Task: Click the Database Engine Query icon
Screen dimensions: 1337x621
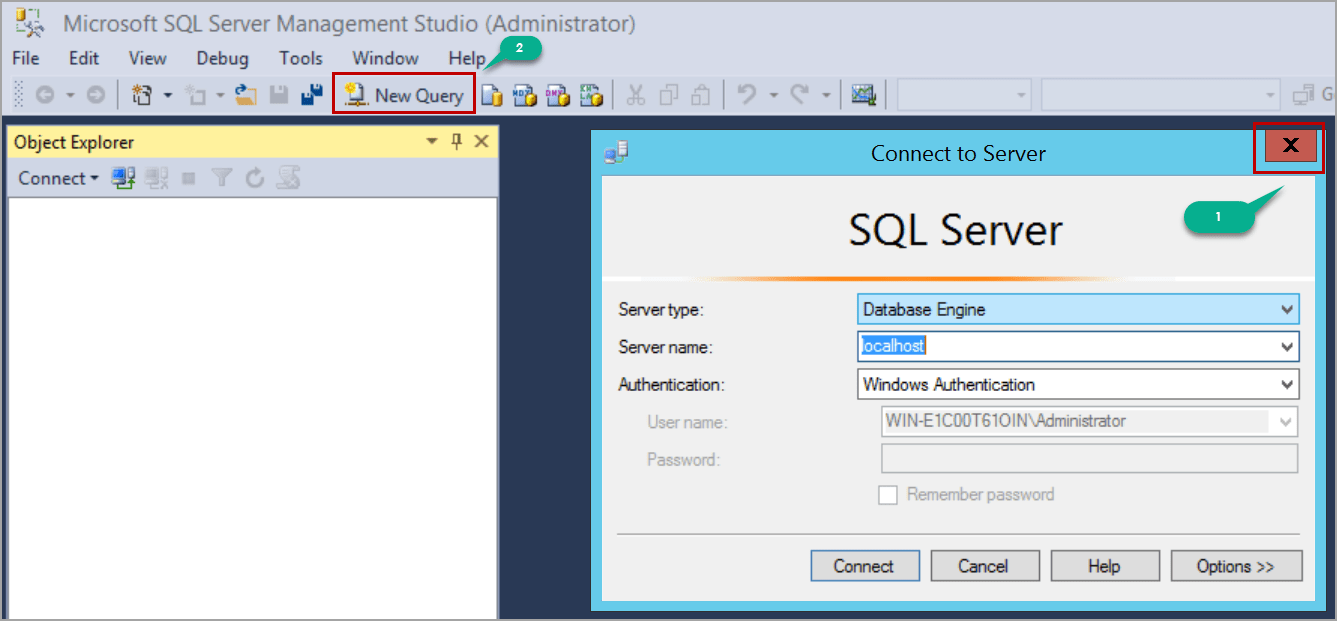Action: 492,94
